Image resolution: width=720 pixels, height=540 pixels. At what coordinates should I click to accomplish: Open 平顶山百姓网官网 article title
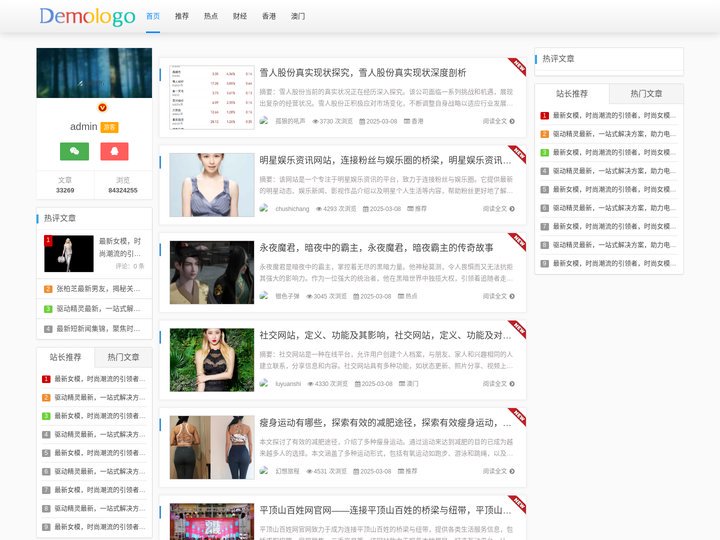pos(385,510)
